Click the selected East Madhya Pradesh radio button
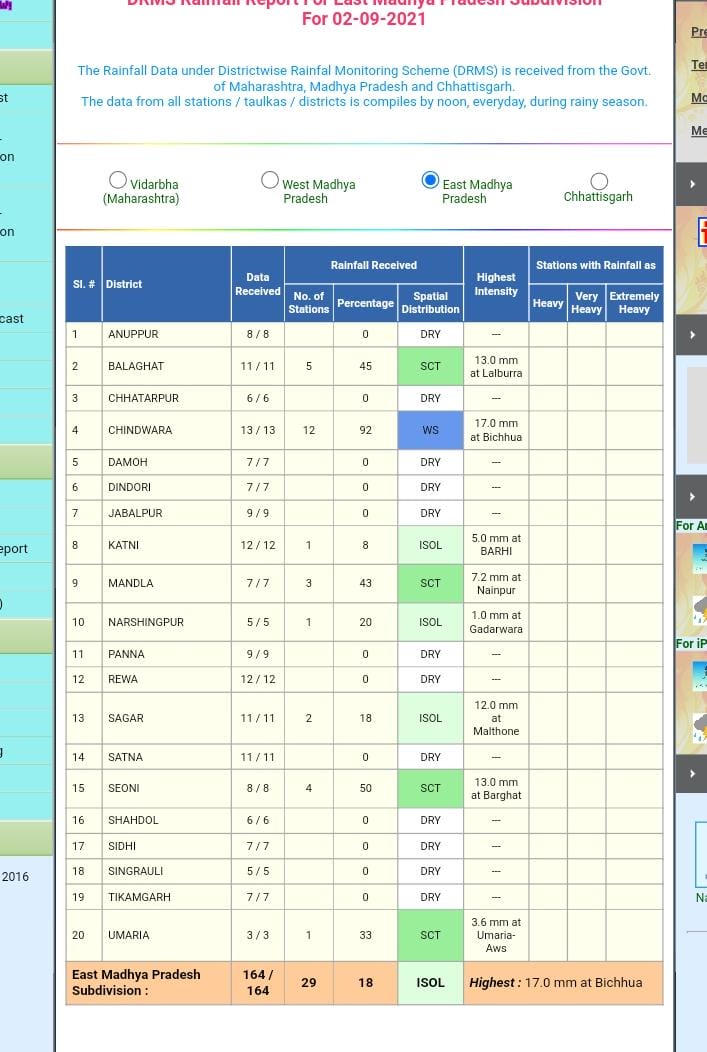707x1052 pixels. point(430,180)
